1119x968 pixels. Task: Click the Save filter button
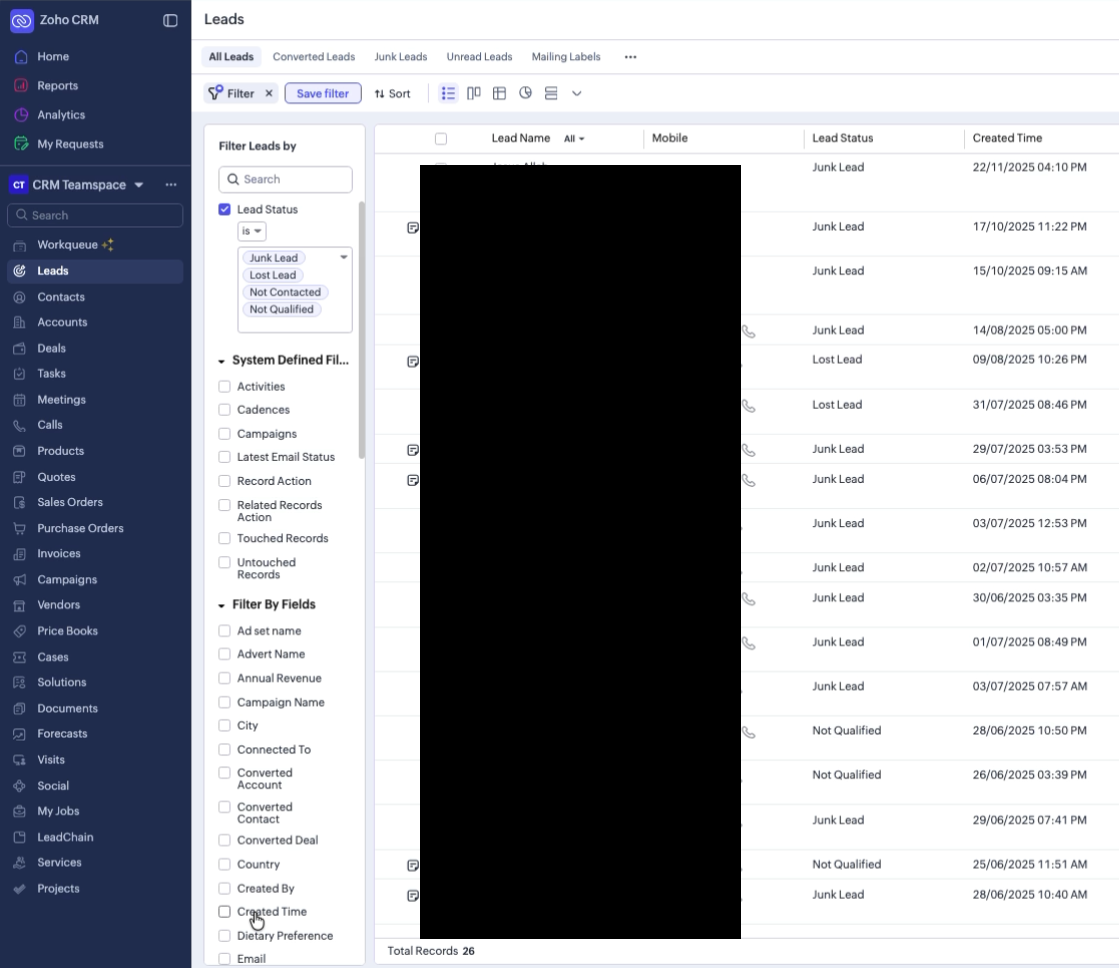(323, 94)
